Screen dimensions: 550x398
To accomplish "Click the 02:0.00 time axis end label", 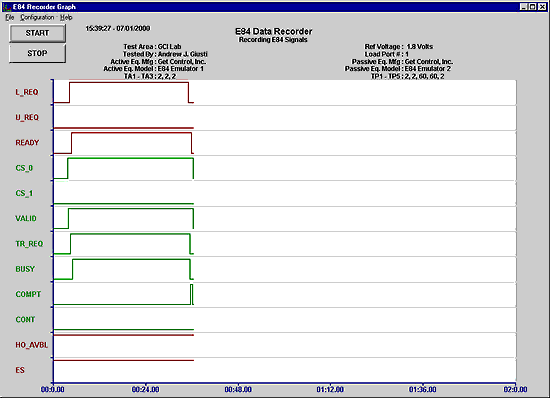I will pos(515,390).
